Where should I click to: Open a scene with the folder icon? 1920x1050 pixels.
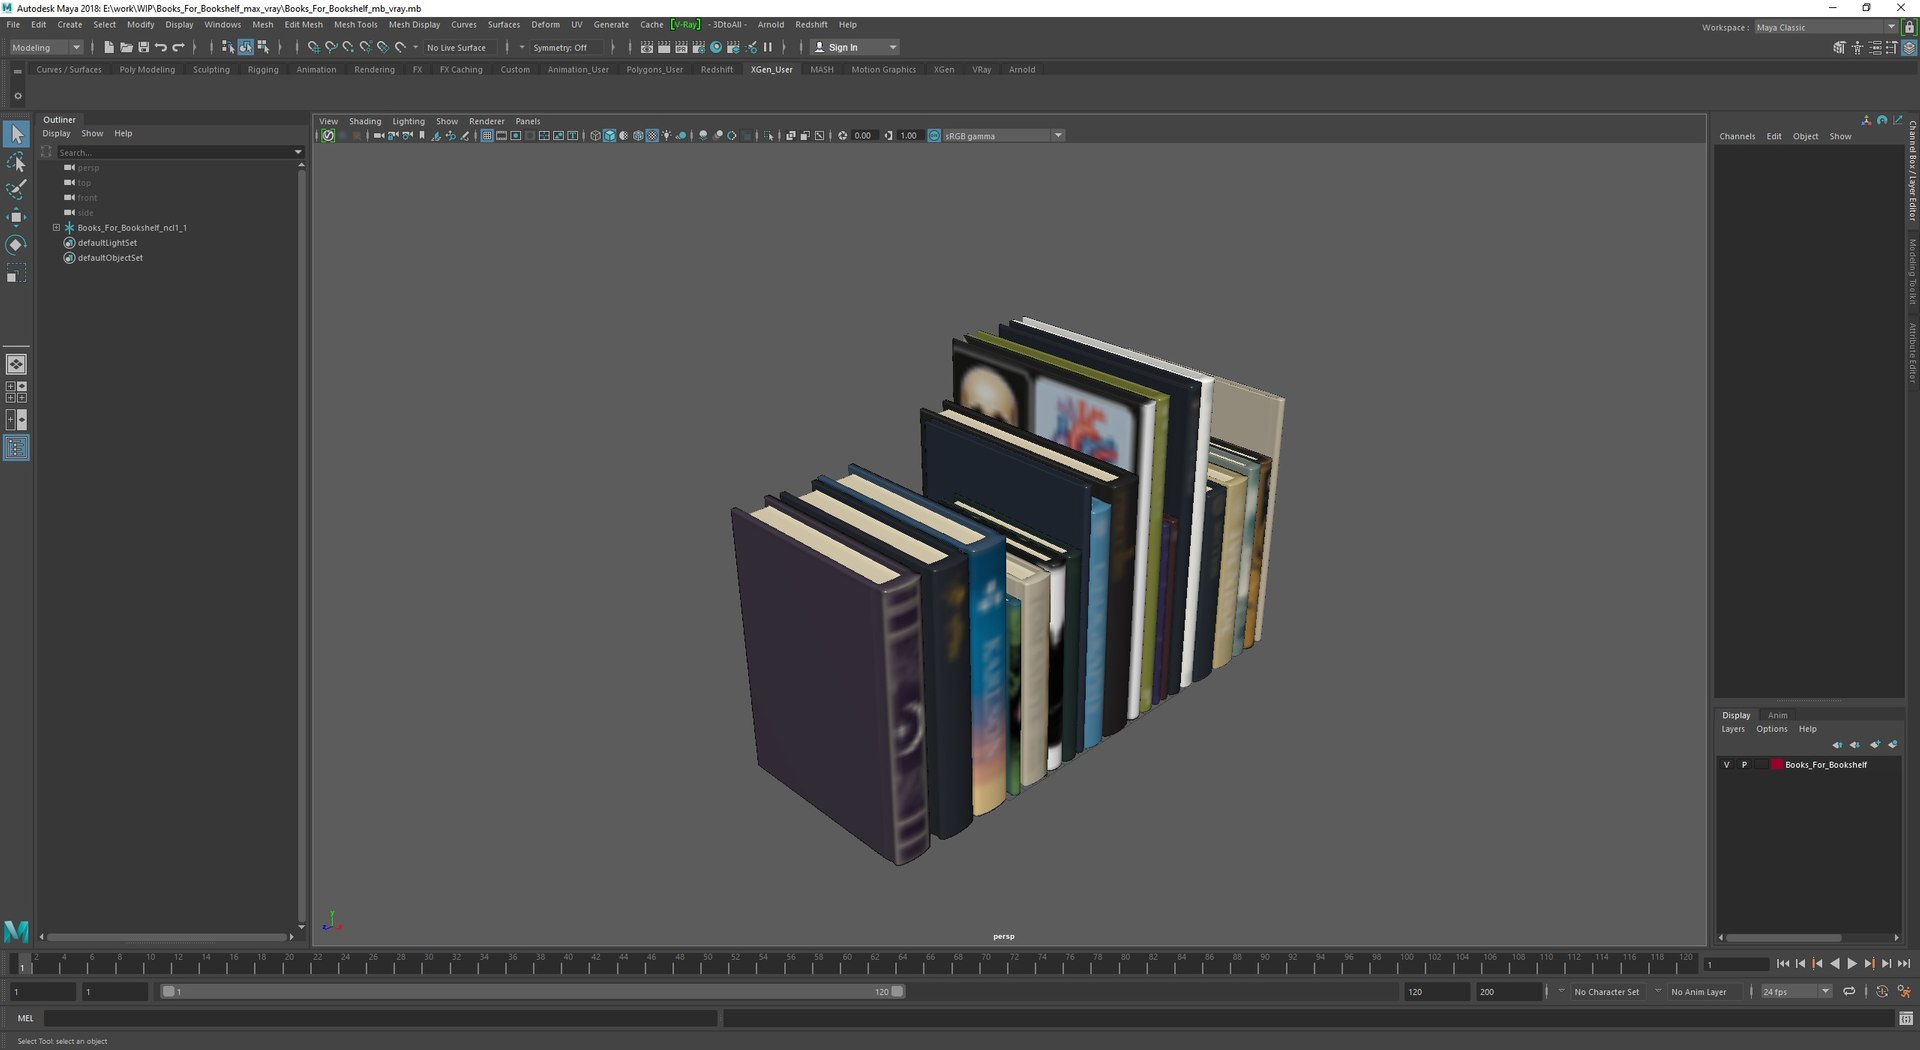tap(126, 47)
